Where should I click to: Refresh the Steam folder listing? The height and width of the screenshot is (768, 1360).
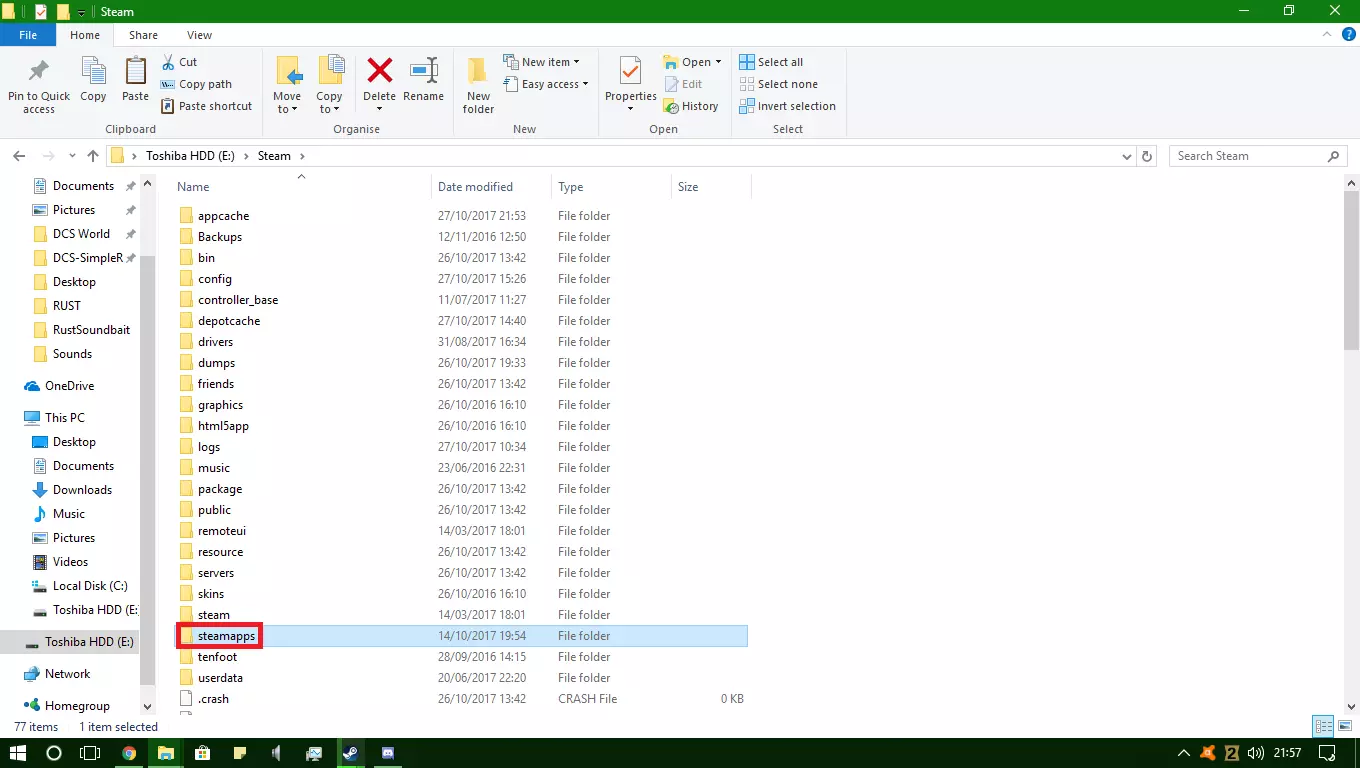tap(1148, 156)
